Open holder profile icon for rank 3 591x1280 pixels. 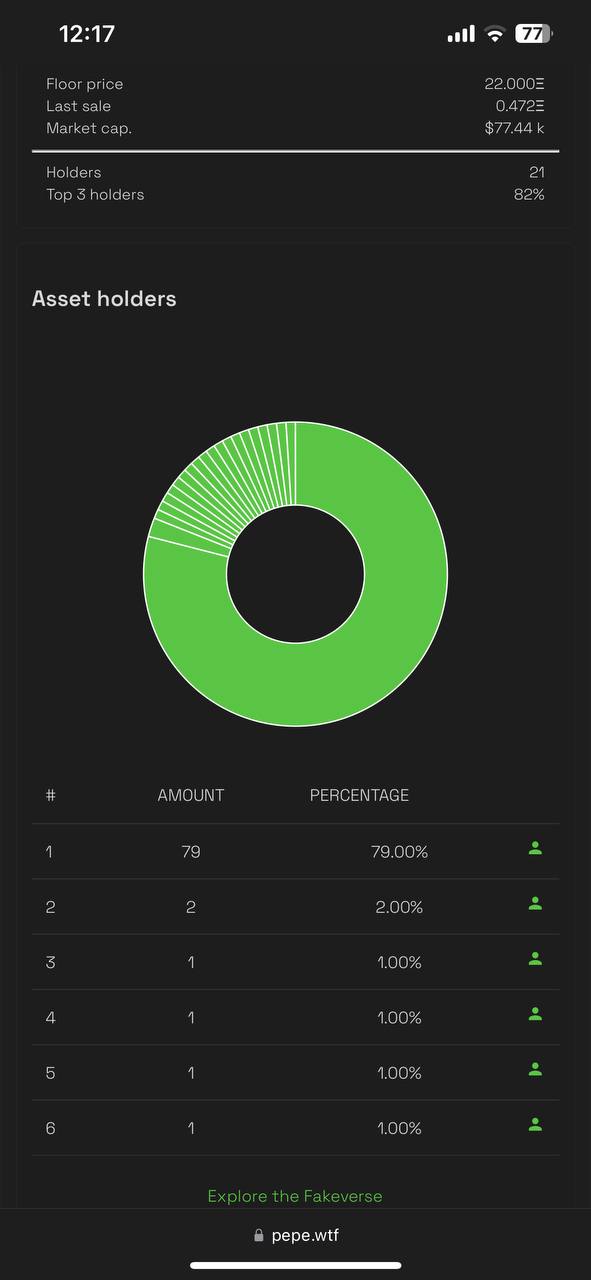point(535,959)
